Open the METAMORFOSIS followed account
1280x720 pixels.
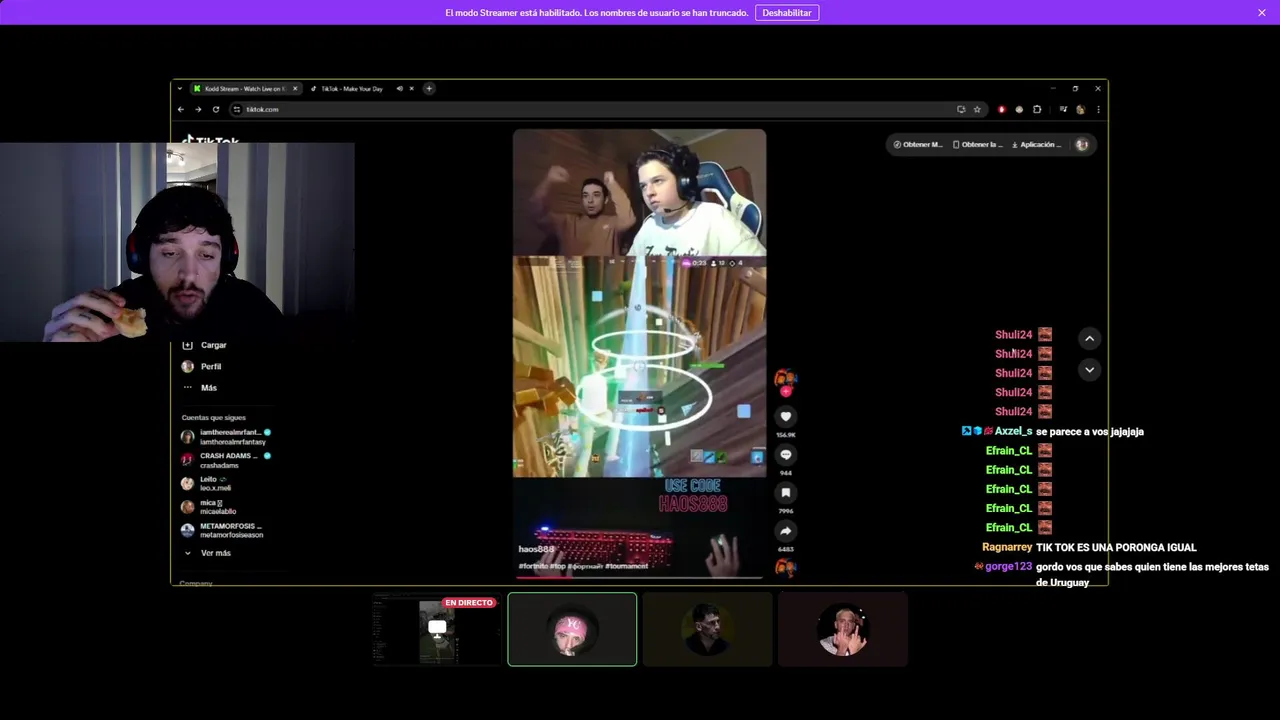pyautogui.click(x=222, y=530)
